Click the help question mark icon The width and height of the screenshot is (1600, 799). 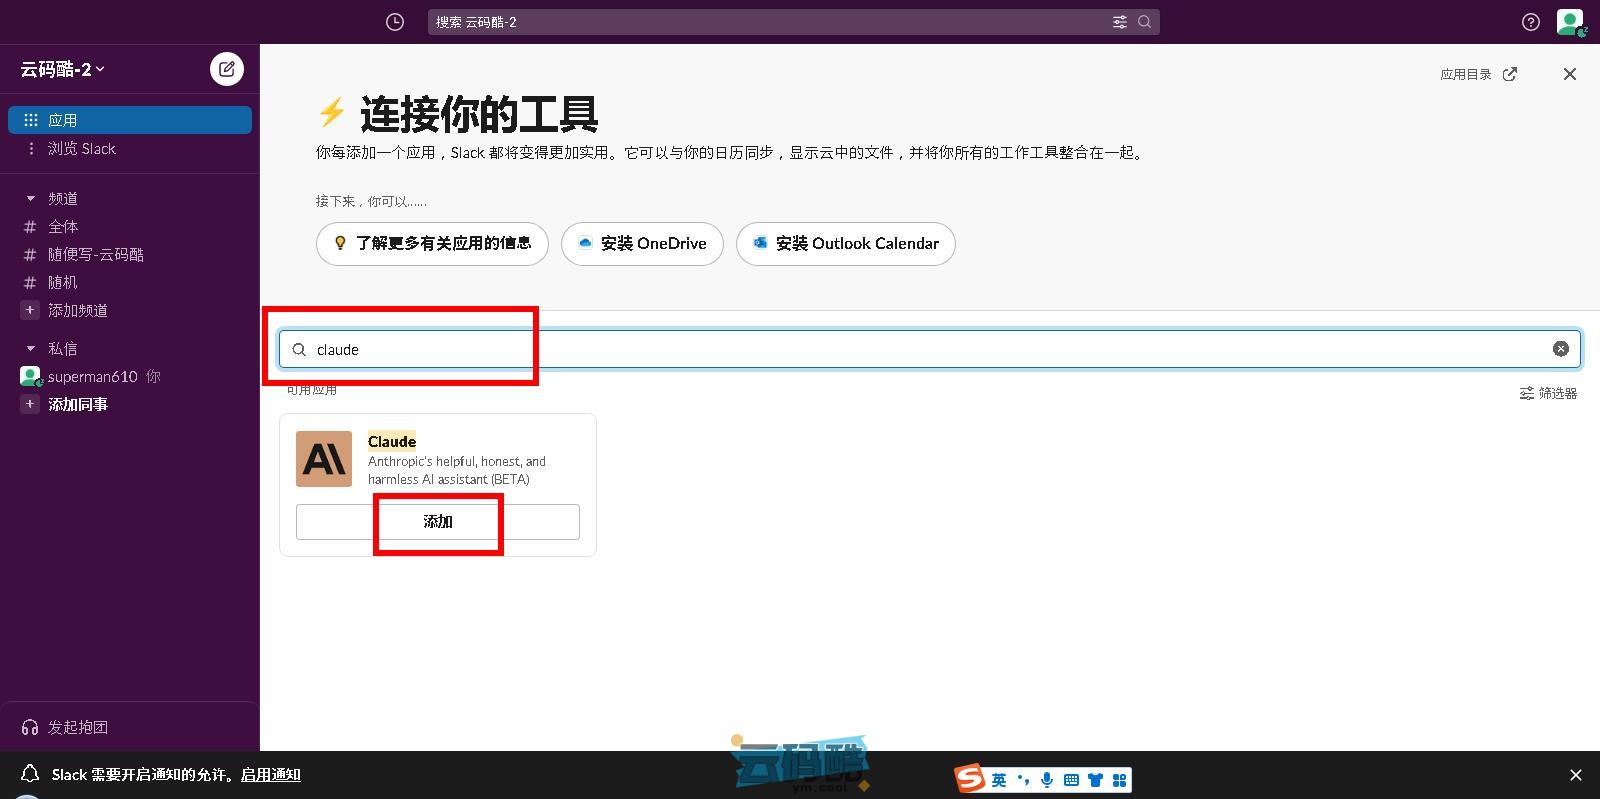coord(1530,22)
